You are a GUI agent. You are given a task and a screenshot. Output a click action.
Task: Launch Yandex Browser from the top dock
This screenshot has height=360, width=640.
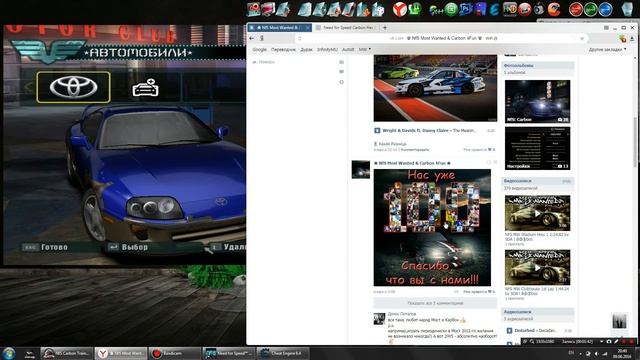(x=399, y=9)
